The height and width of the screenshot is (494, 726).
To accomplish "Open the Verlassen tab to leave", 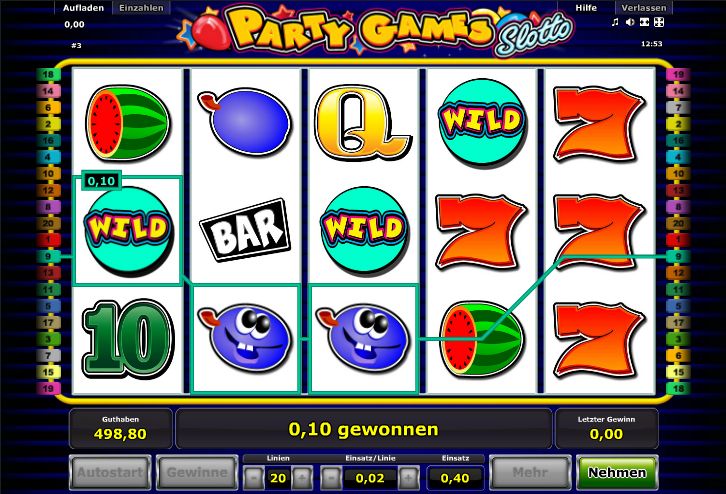I will click(644, 8).
